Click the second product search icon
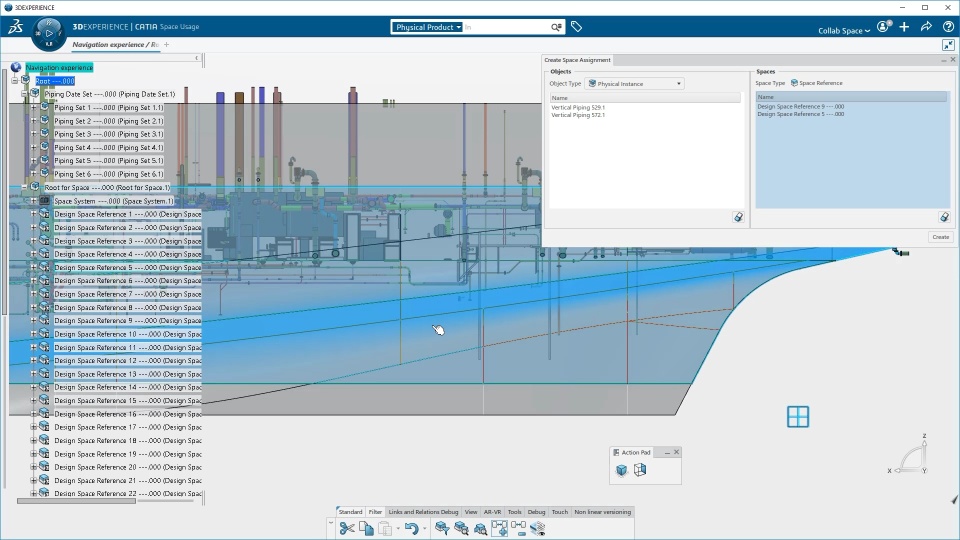960x540 pixels. 461,528
